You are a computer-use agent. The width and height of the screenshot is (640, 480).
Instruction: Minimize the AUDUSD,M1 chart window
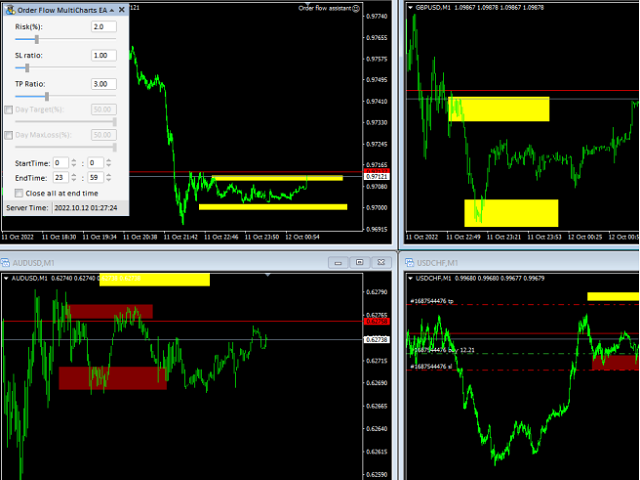[x=338, y=262]
